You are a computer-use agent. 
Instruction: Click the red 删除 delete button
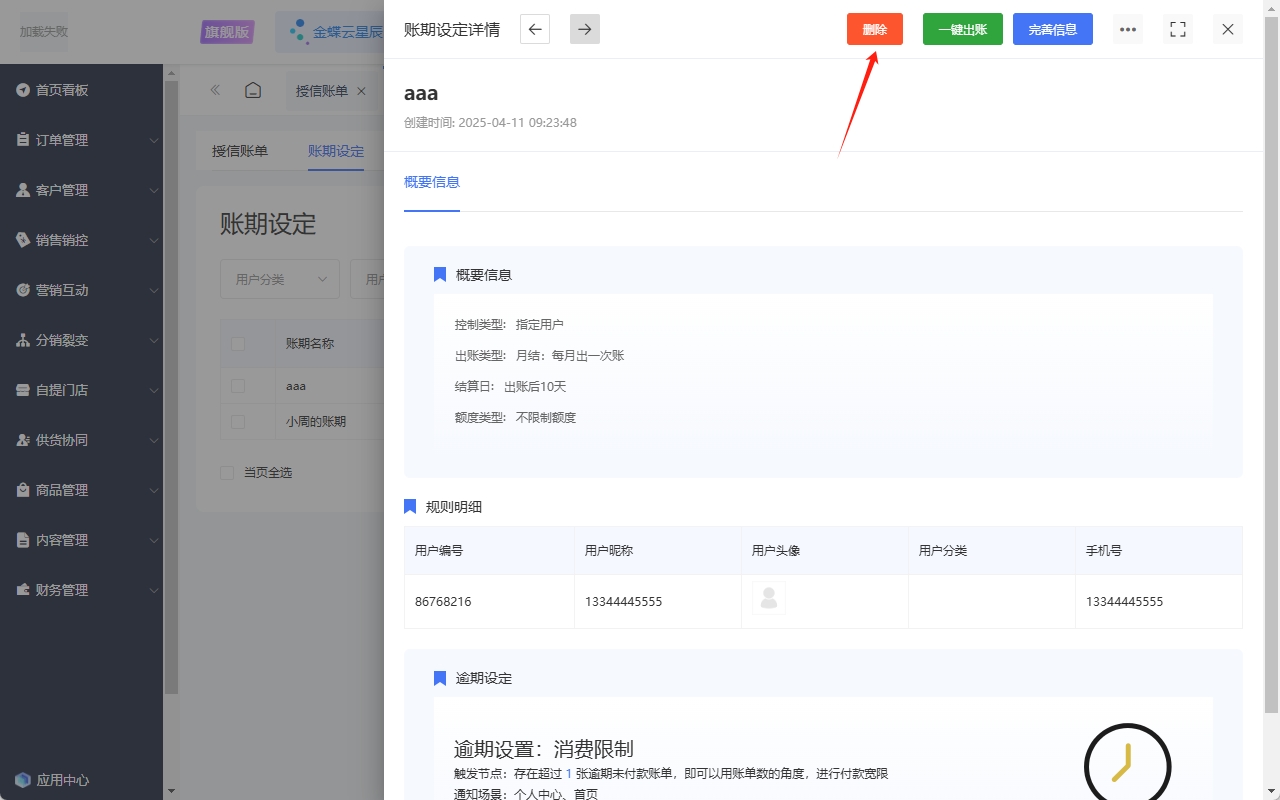[x=874, y=29]
